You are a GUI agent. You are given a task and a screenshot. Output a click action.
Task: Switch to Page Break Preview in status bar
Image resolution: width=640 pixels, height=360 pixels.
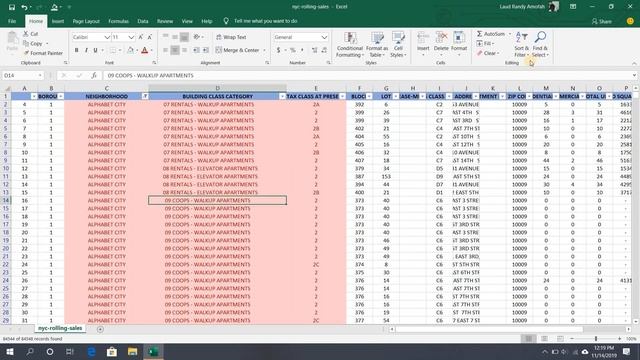point(560,339)
